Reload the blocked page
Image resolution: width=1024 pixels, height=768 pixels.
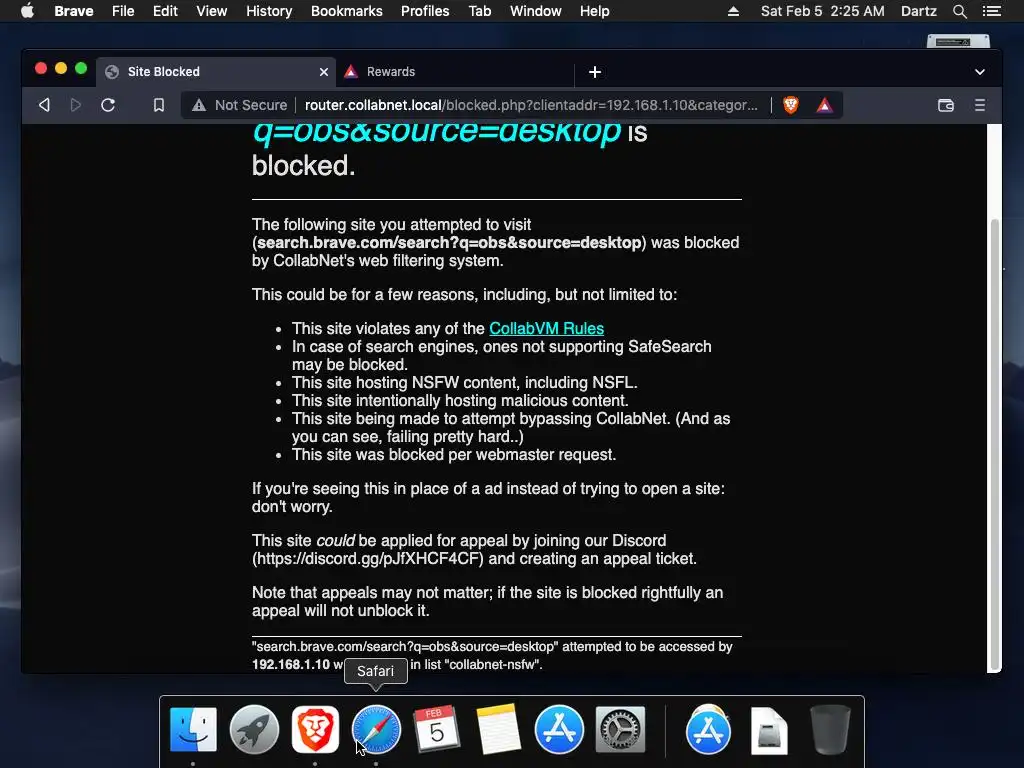(108, 105)
